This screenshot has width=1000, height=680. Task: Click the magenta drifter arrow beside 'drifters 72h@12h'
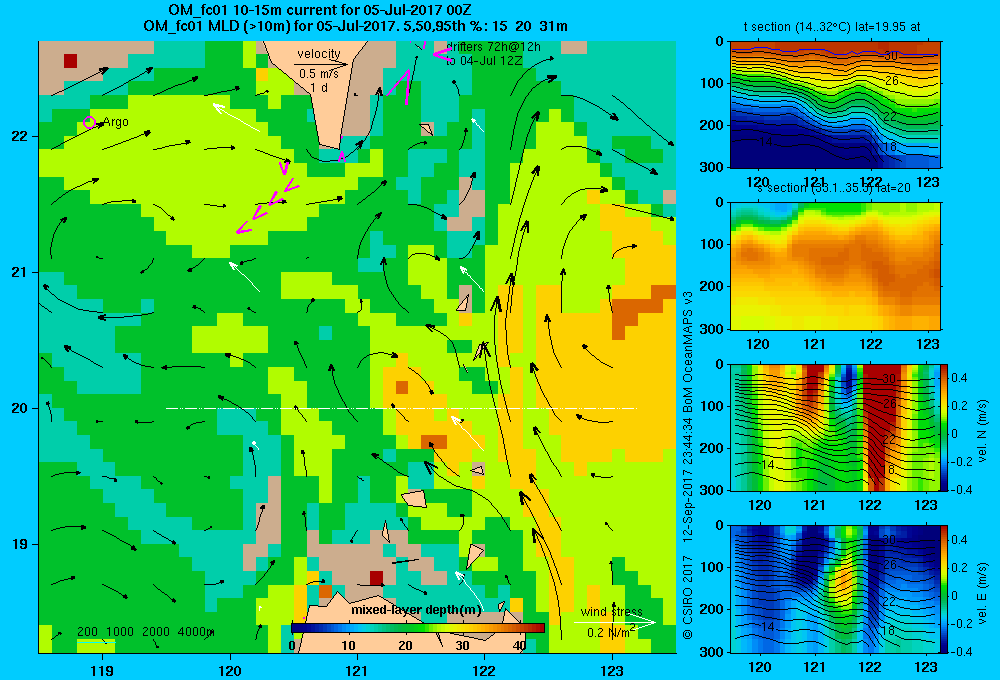tap(442, 54)
